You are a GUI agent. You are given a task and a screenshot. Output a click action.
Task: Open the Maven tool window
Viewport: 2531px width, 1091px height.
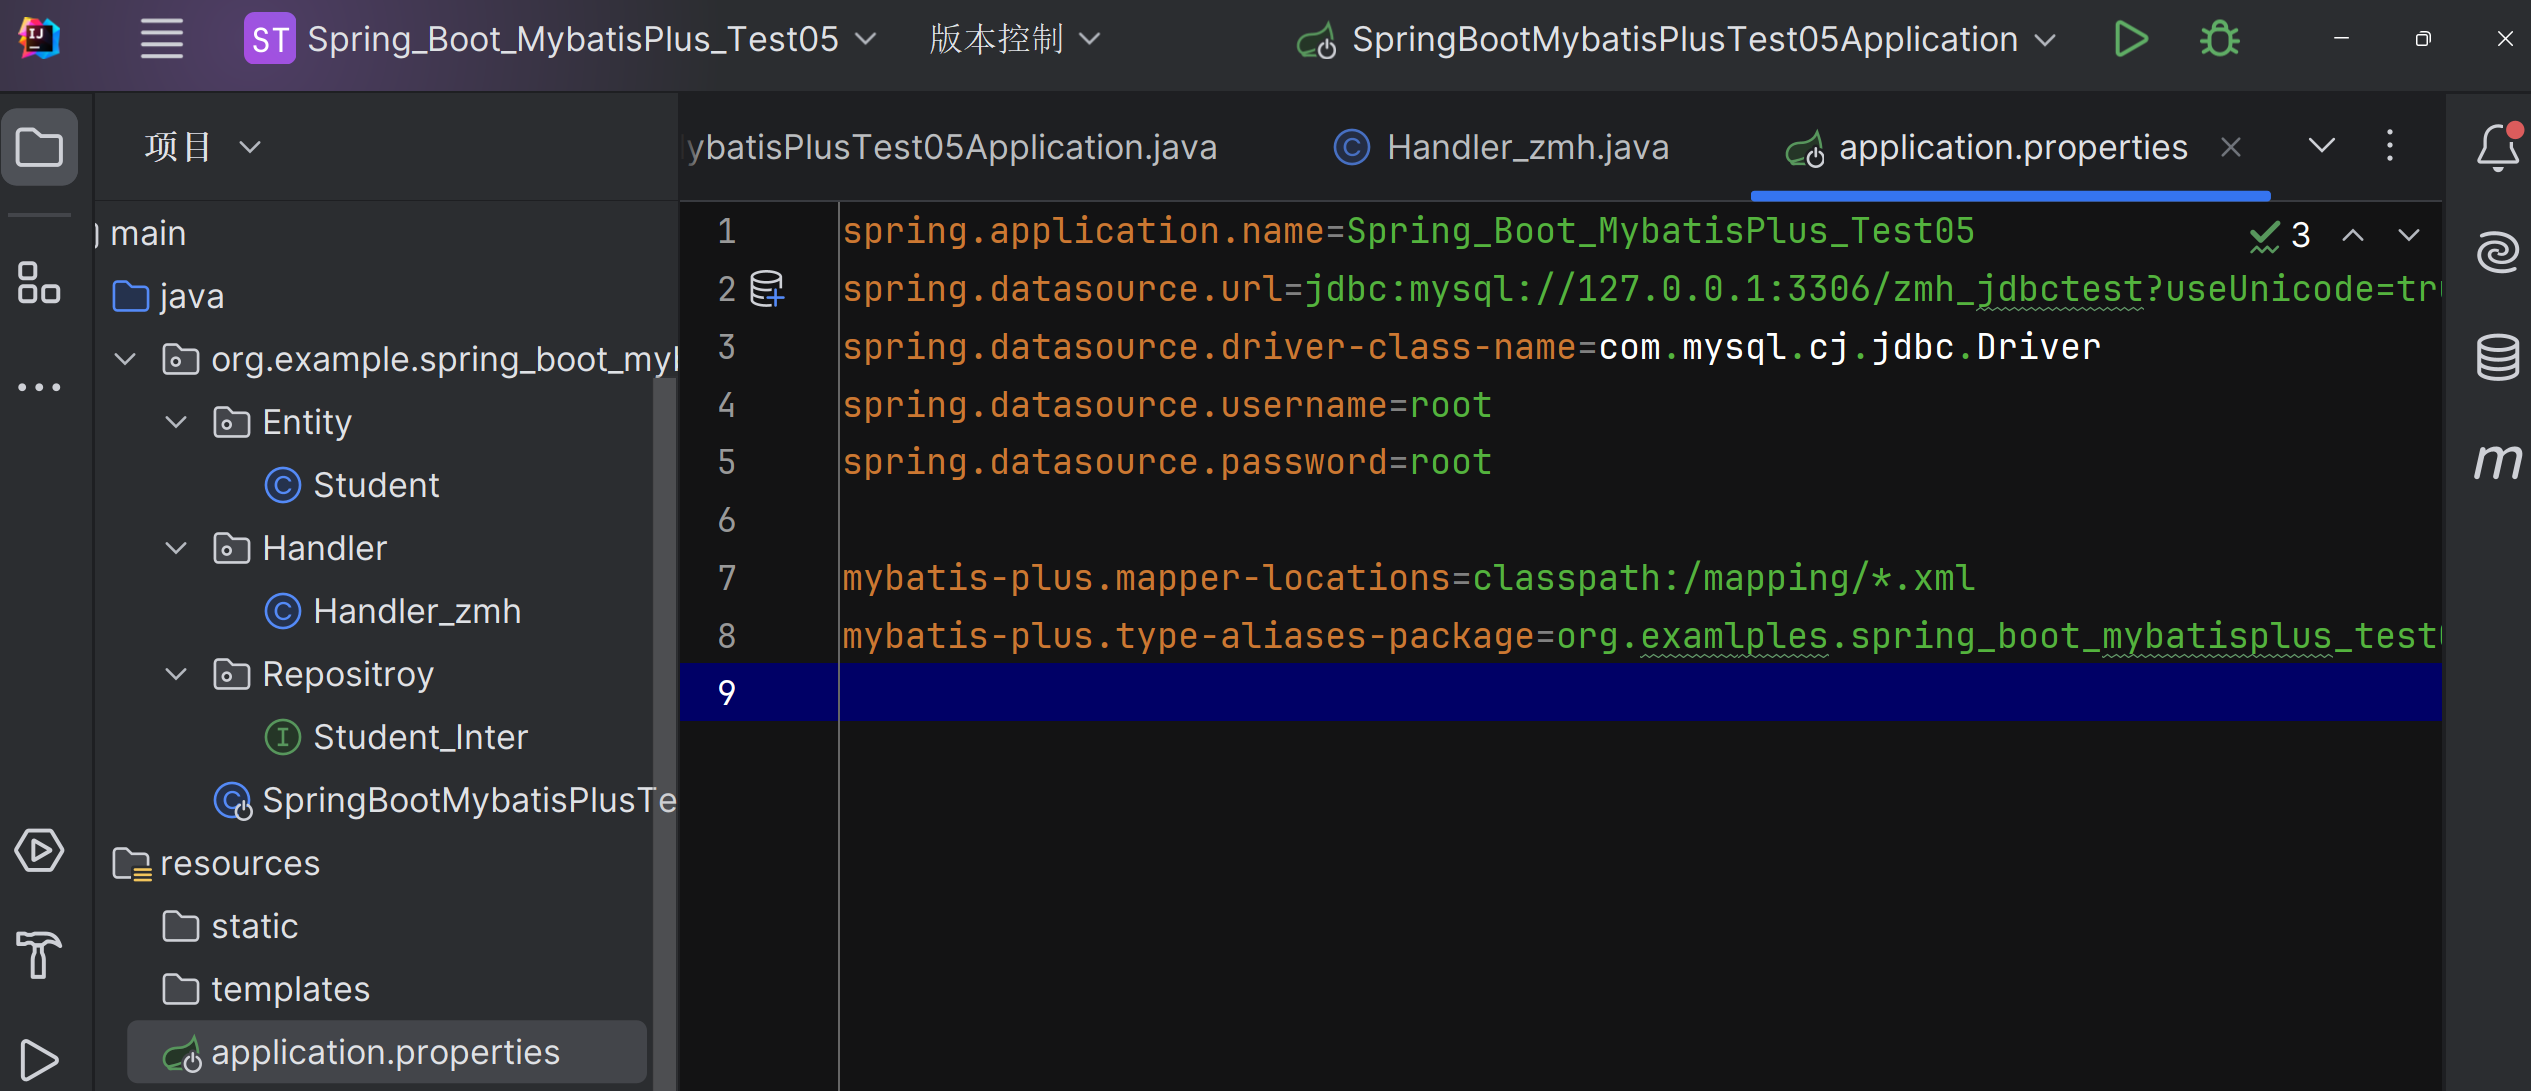click(2497, 461)
